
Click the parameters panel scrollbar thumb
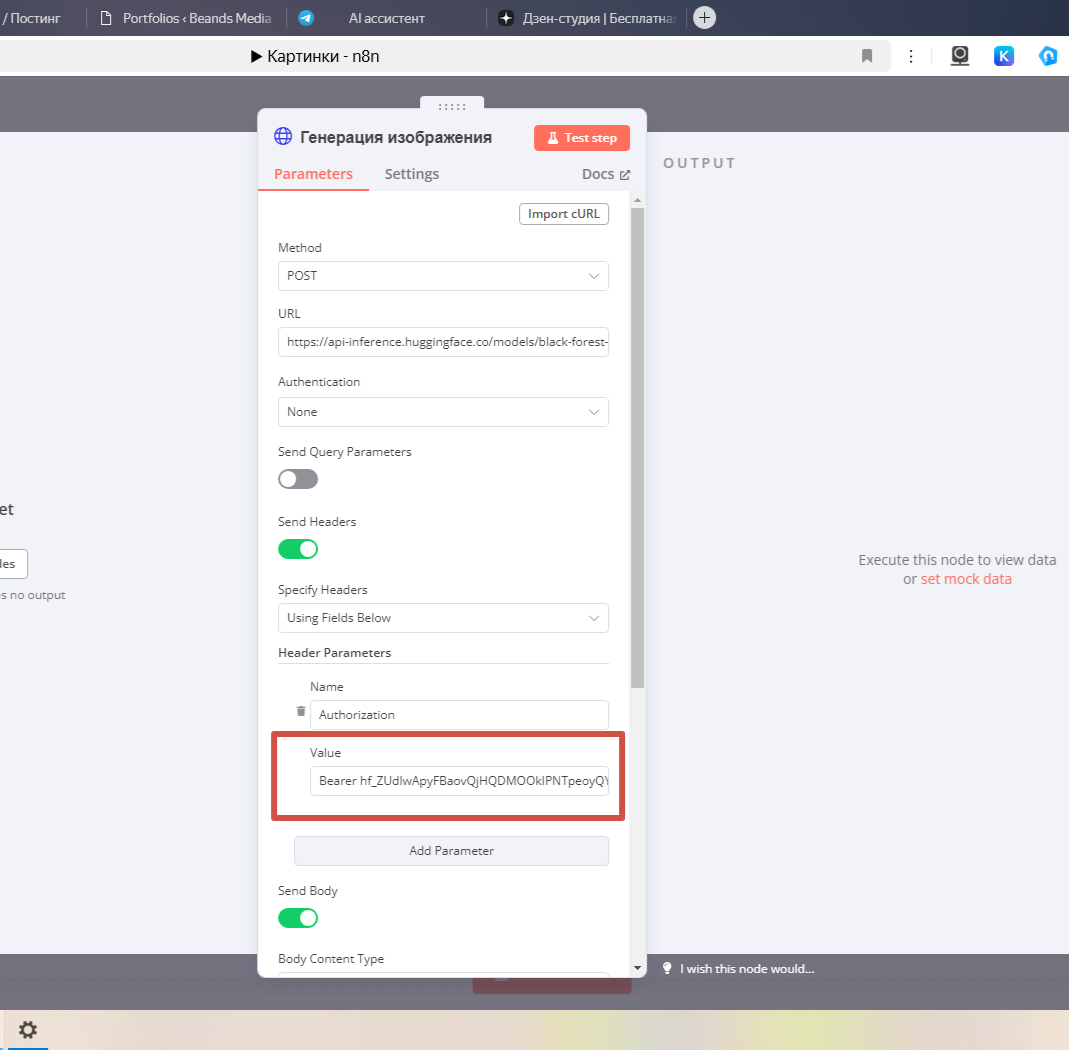[x=637, y=447]
